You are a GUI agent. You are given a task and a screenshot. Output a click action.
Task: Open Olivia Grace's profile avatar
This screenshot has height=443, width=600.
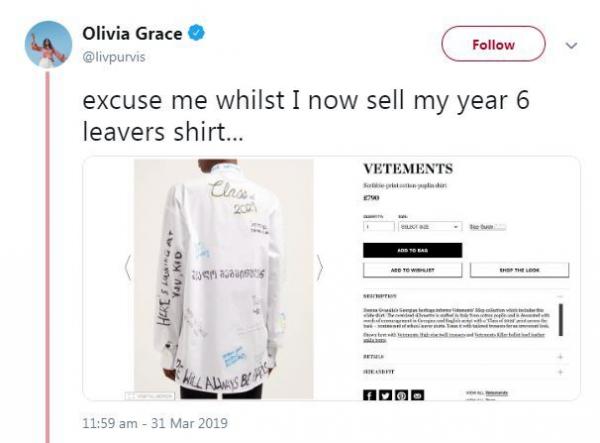tap(48, 44)
